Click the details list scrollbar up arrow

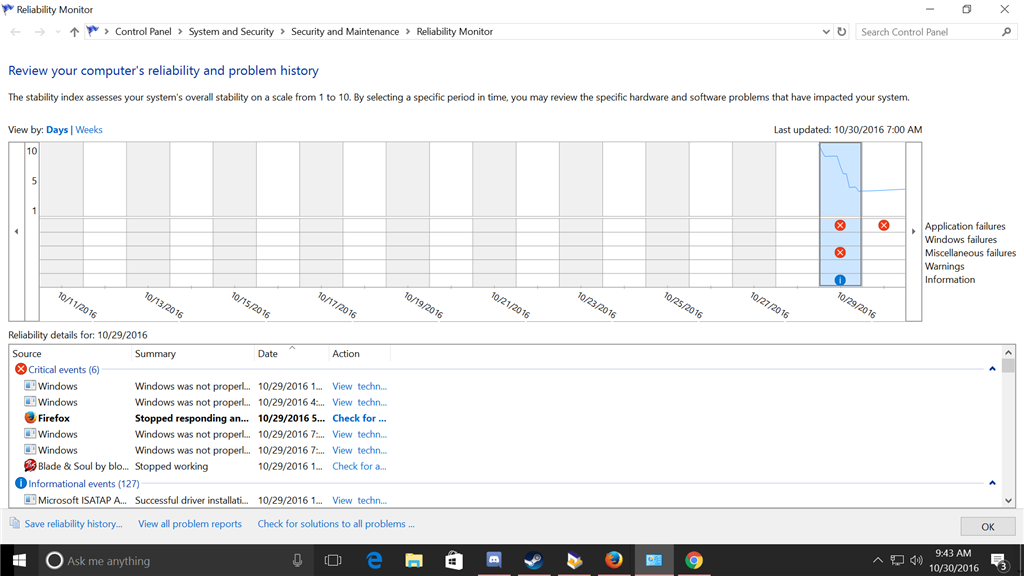pos(1008,353)
